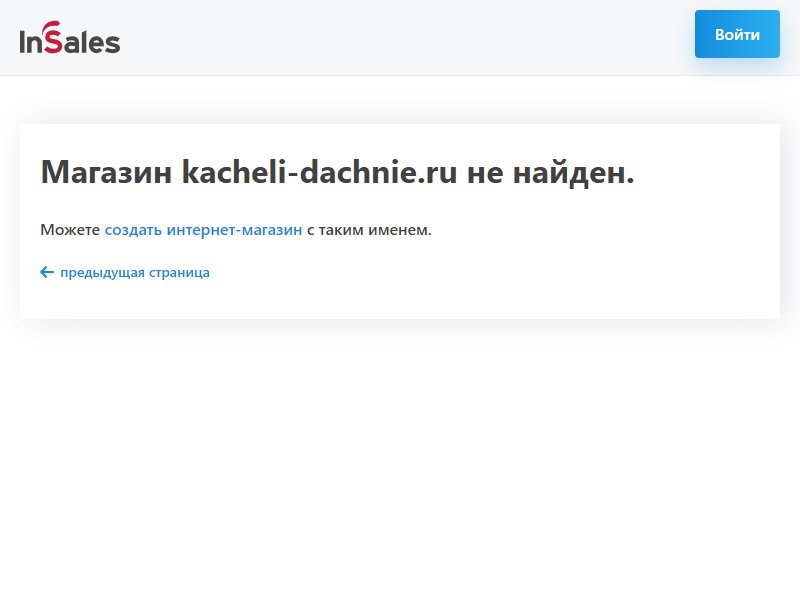
Task: Click the text с таким именем
Action: coord(369,230)
